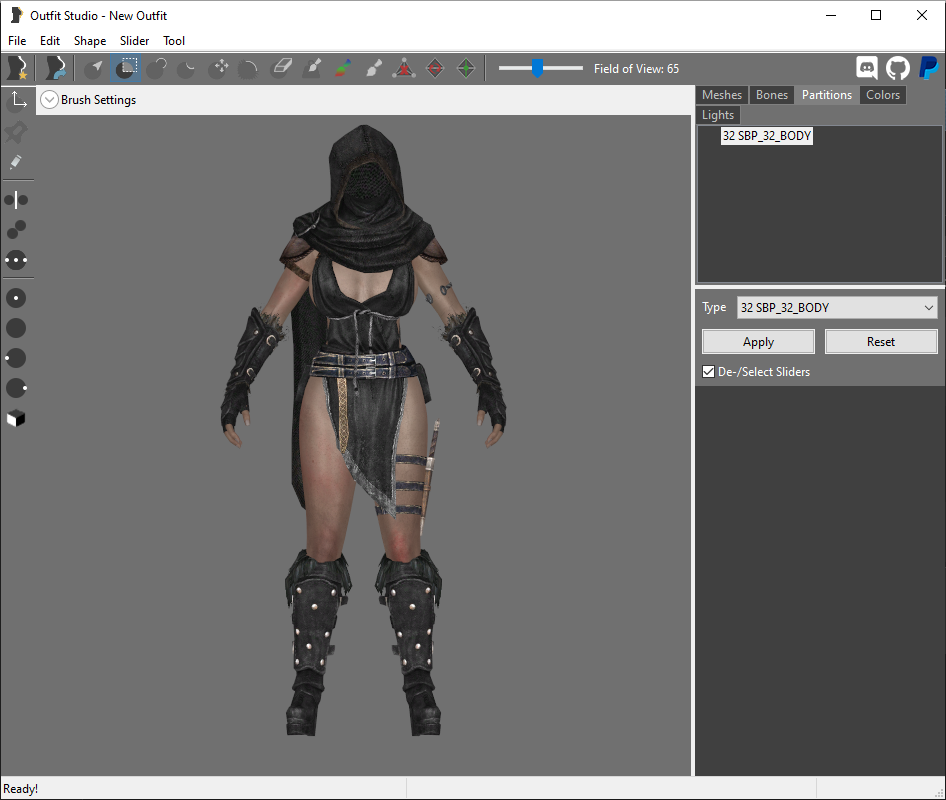The image size is (946, 800).
Task: Open the File menu
Action: pos(17,40)
